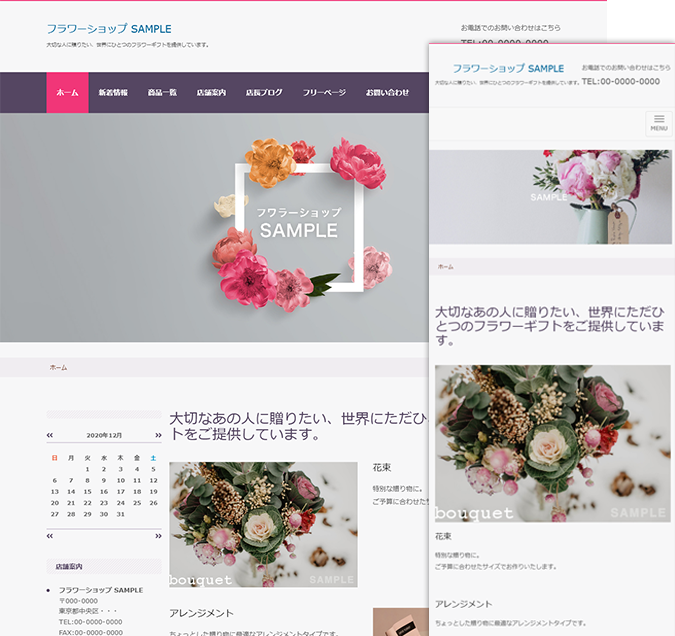Open the 新着情報 menu item
The image size is (675, 636).
(x=113, y=92)
